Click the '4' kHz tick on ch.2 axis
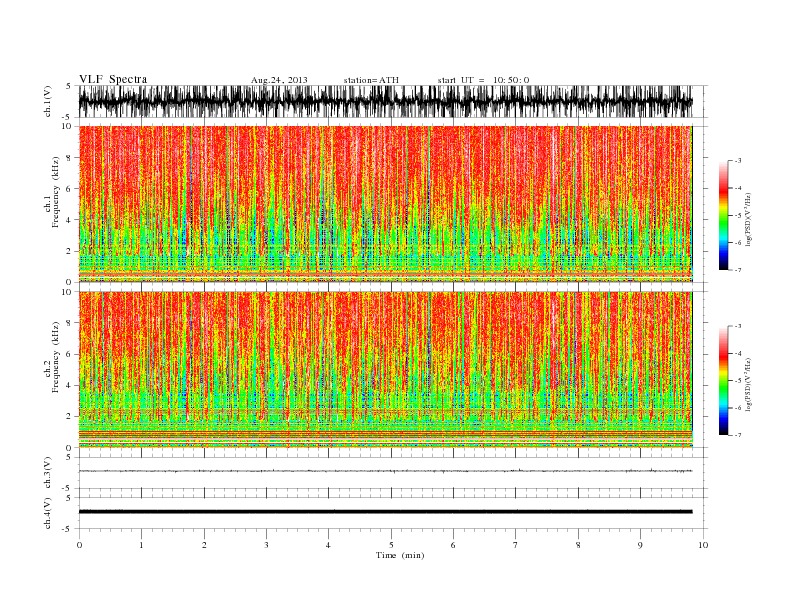The image size is (792, 612). (x=69, y=385)
